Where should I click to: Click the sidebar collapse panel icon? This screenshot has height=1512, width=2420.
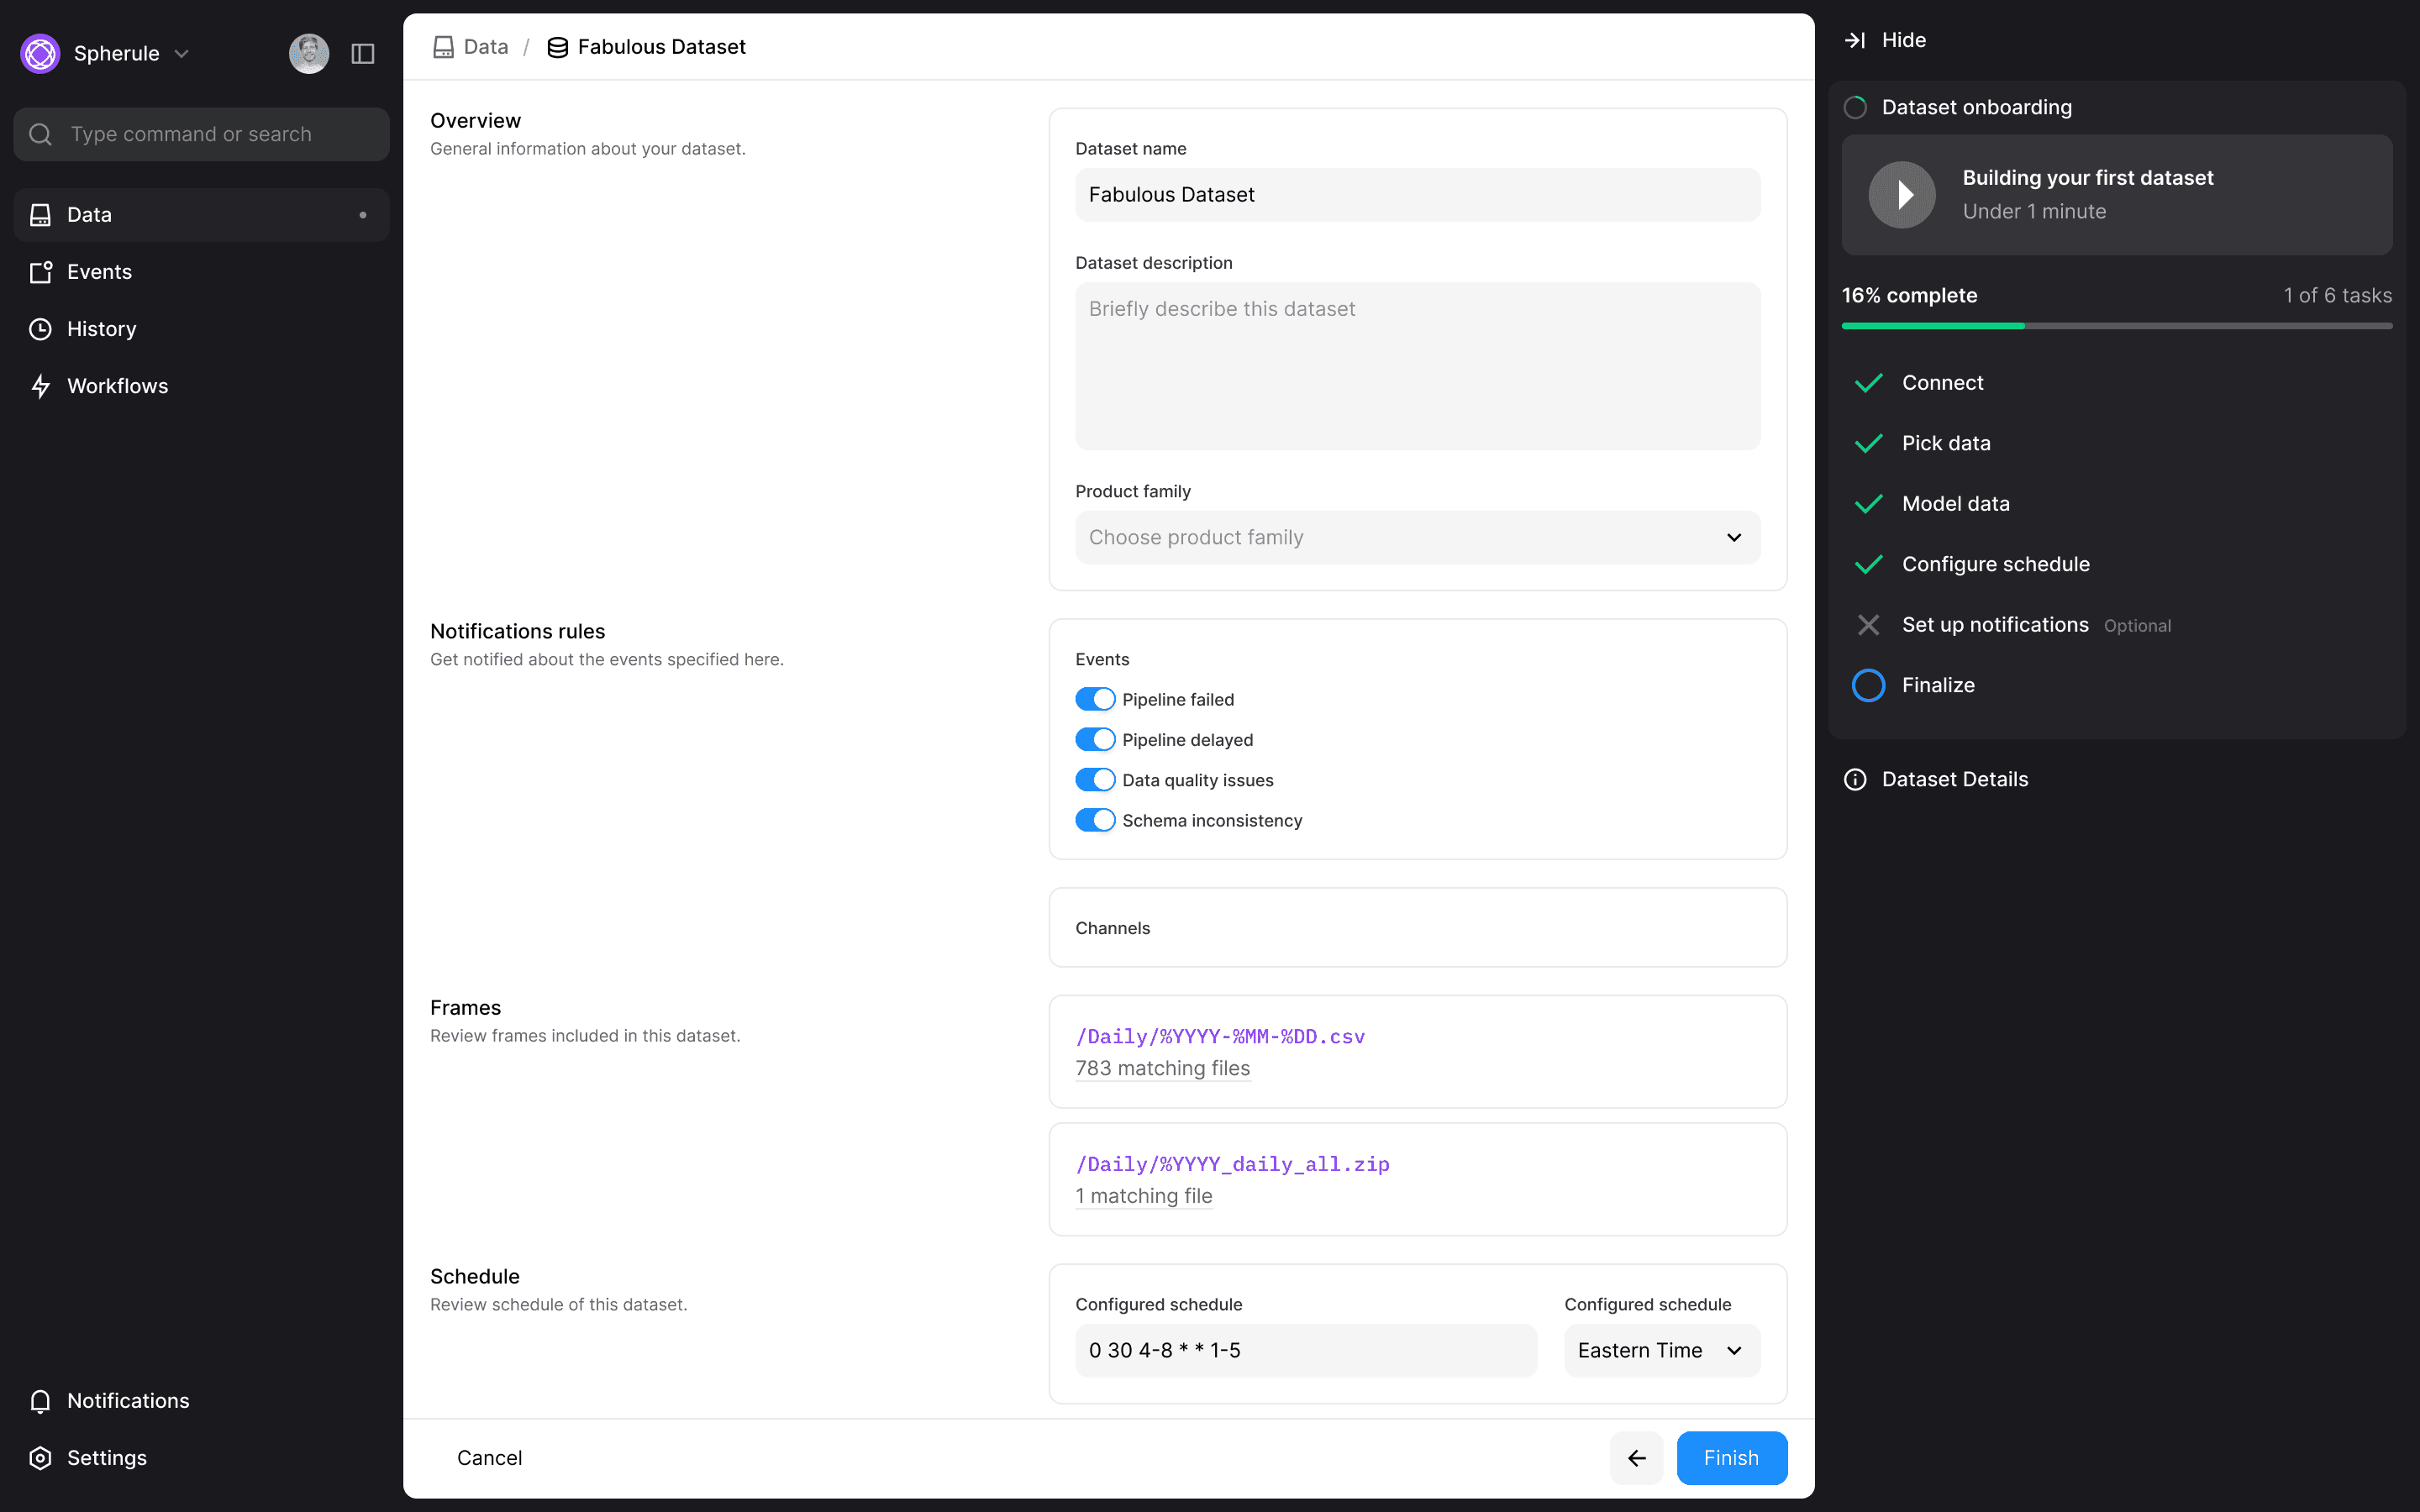tap(363, 54)
